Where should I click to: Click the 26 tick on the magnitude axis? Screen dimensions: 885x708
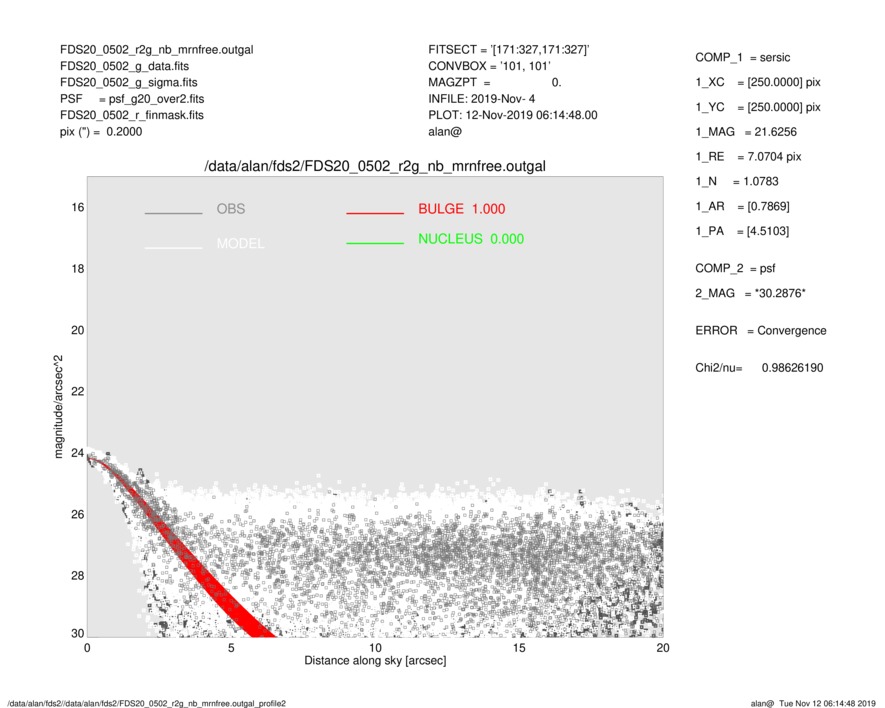[78, 514]
